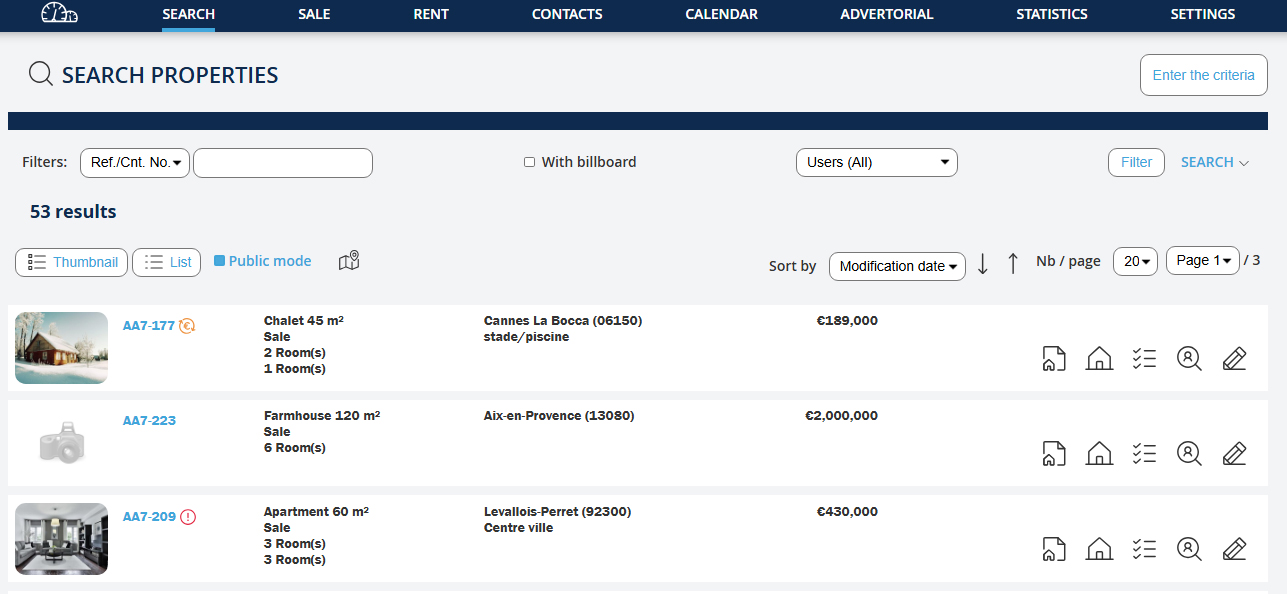The height and width of the screenshot is (594, 1287).
Task: Expand the Modification date sort dropdown
Action: (x=897, y=266)
